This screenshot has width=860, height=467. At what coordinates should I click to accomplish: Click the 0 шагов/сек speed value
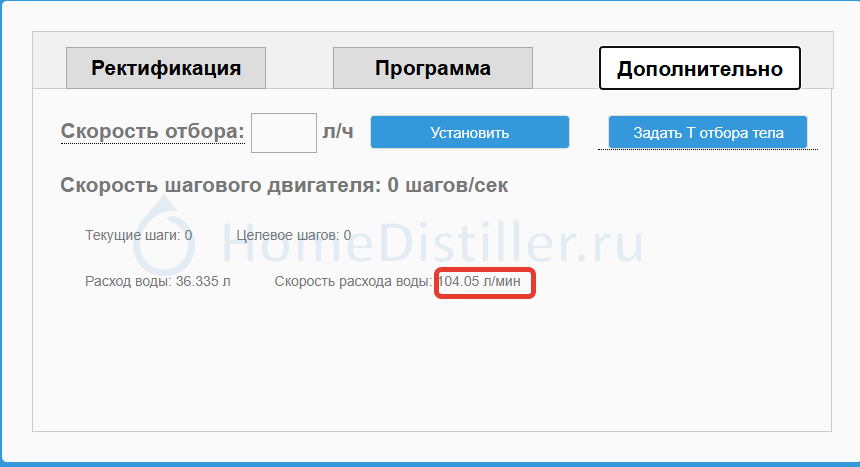(x=448, y=185)
